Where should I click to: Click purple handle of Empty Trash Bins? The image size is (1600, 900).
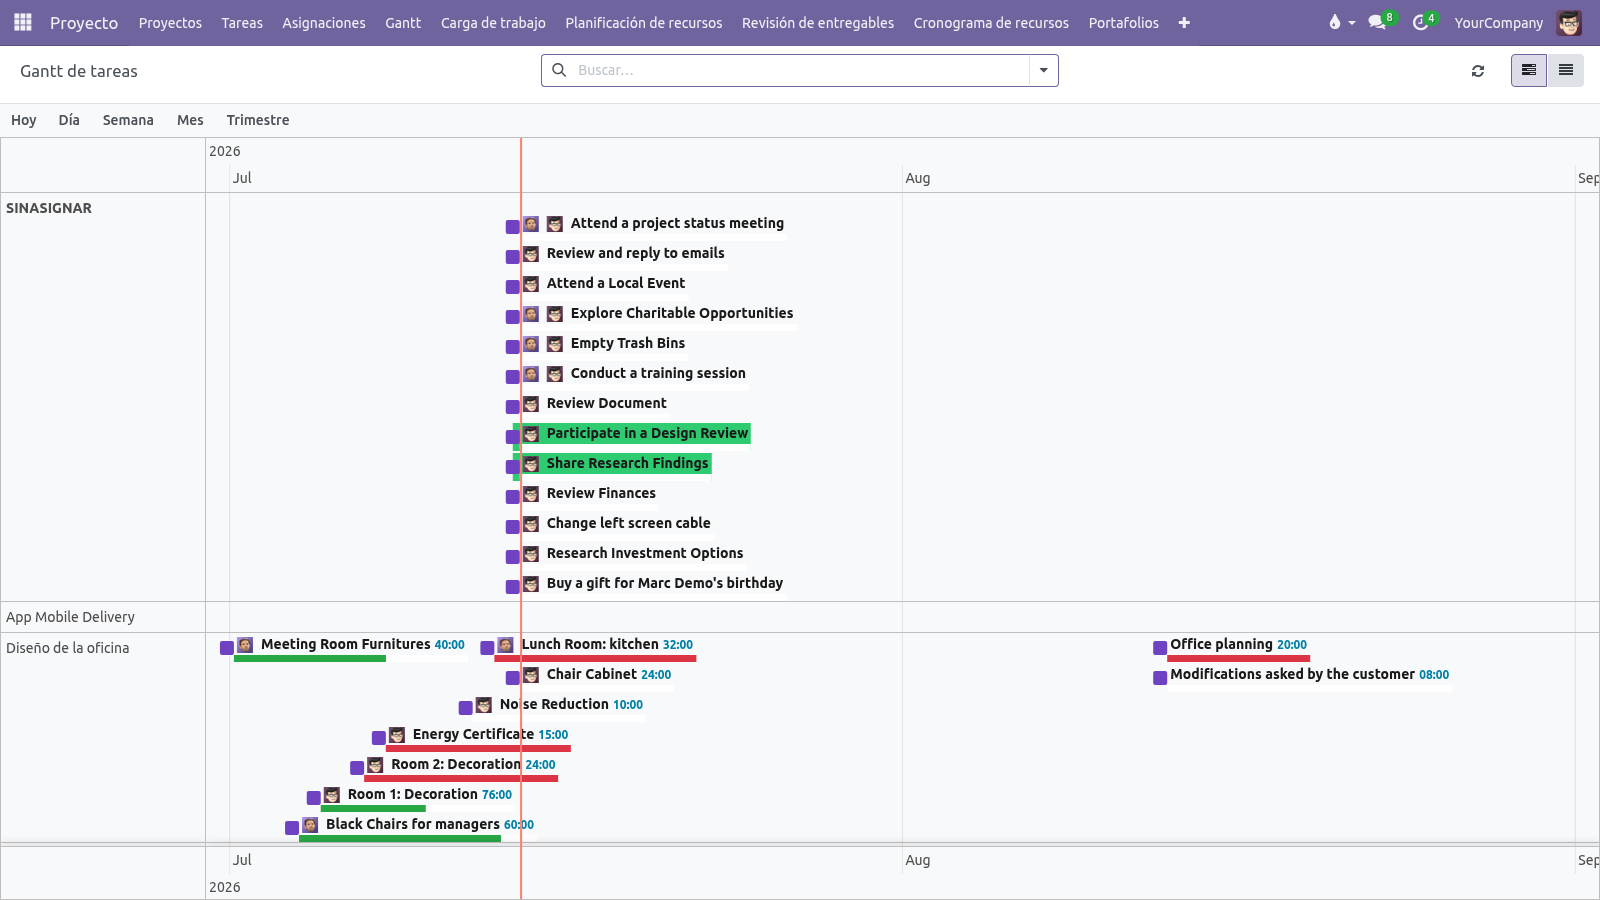(x=512, y=346)
